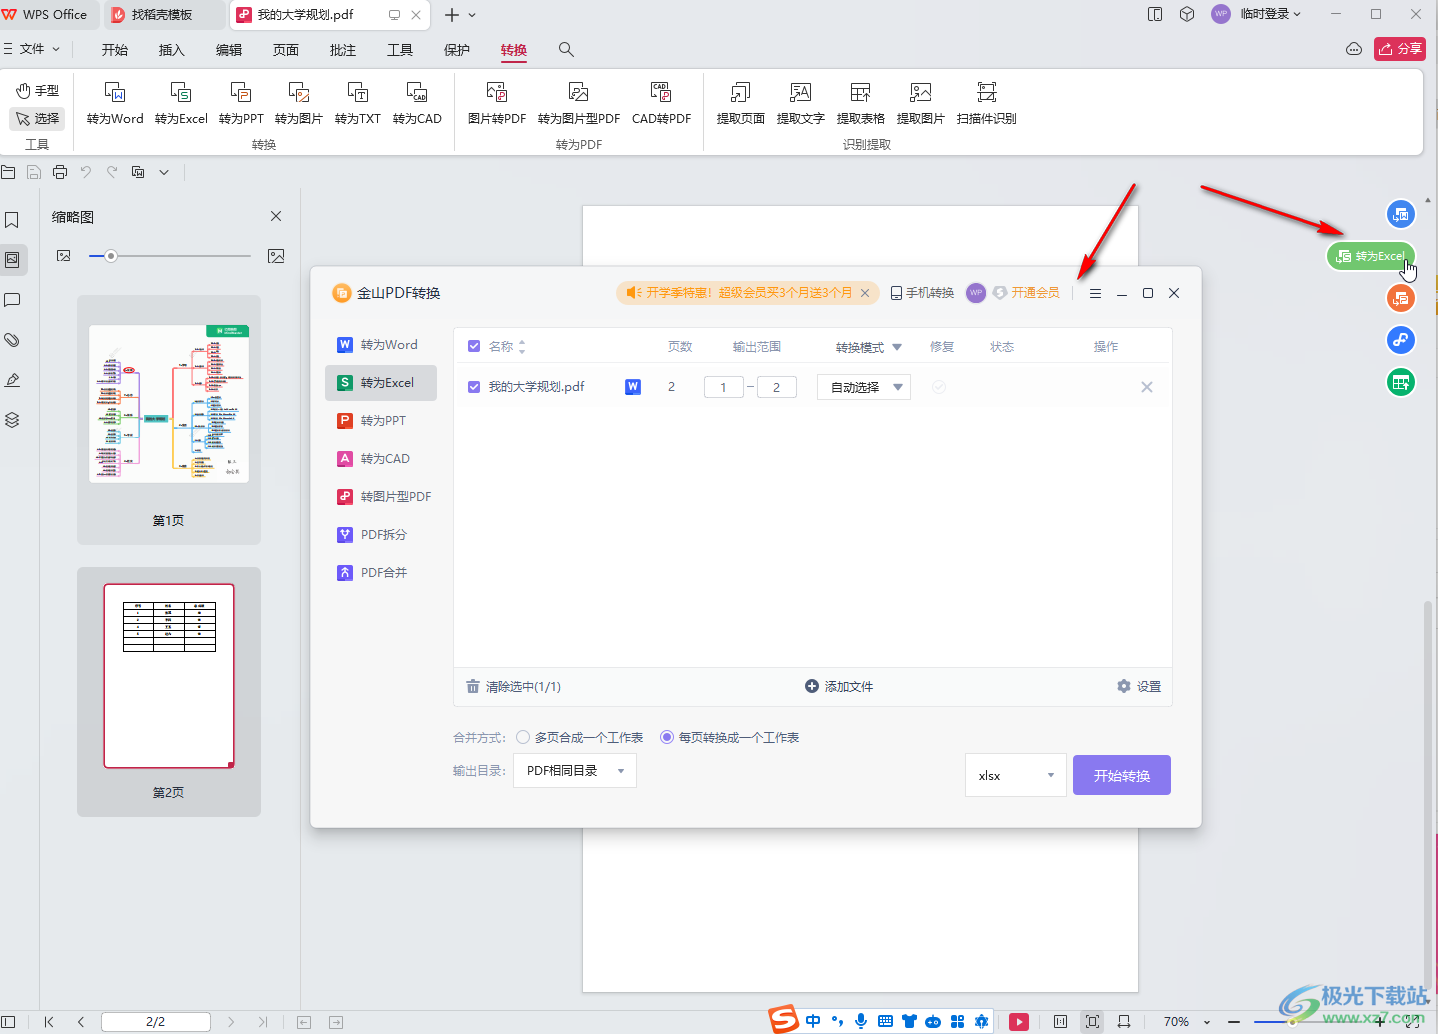Click the 清除选中(1/1) button
This screenshot has height=1034, width=1438.
(513, 686)
